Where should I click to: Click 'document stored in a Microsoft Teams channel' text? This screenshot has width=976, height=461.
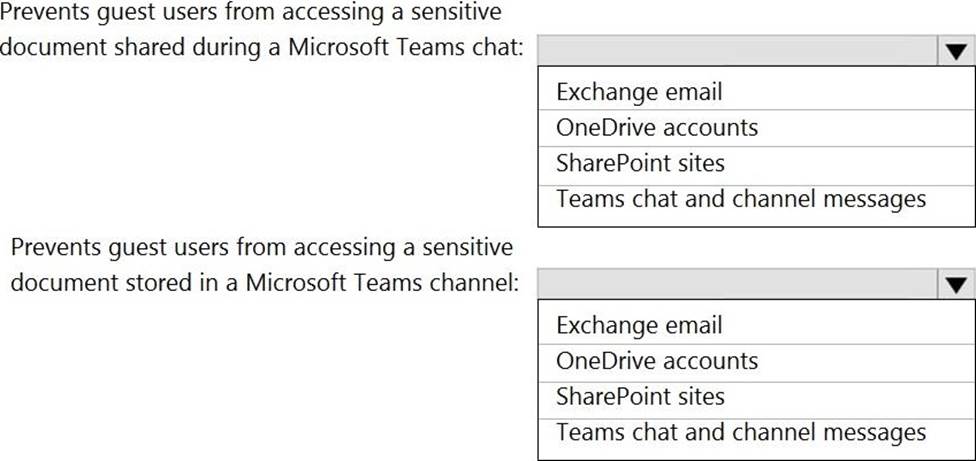[x=264, y=283]
